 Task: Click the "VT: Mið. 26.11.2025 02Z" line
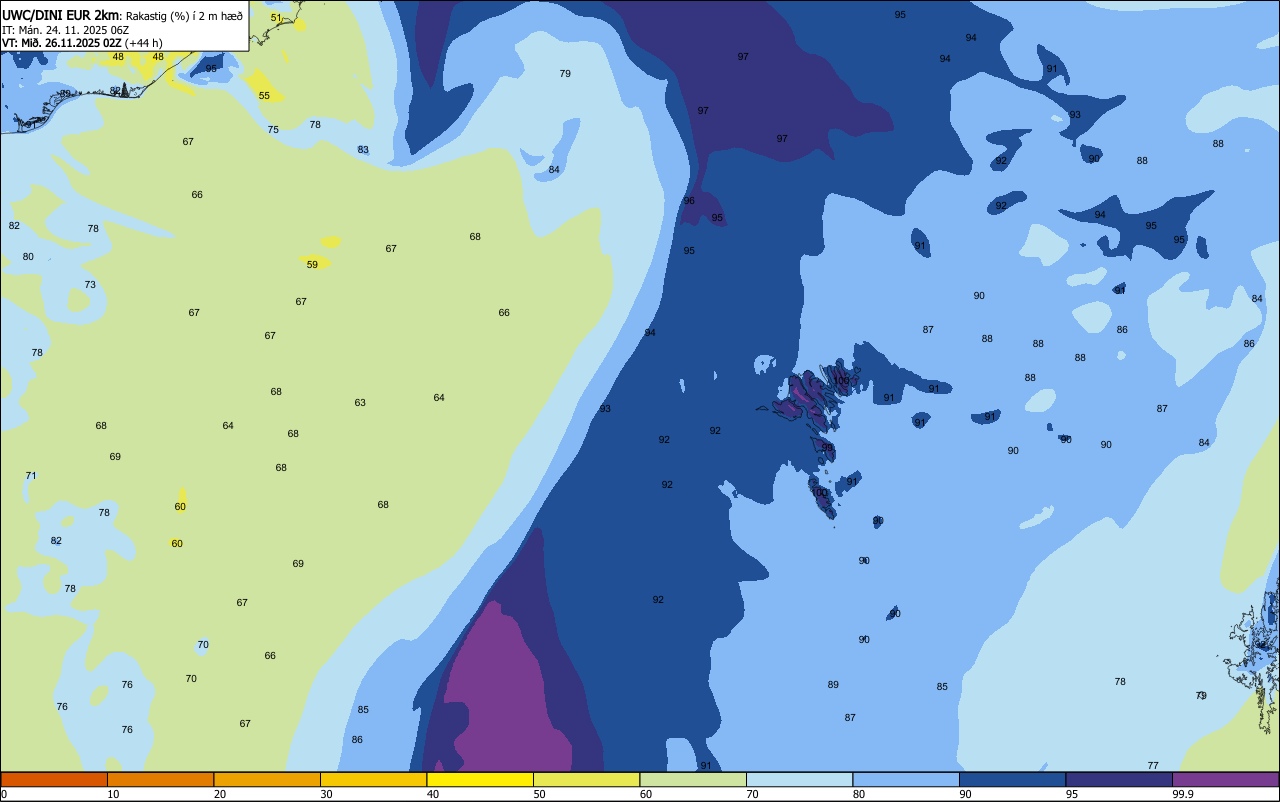[x=62, y=43]
